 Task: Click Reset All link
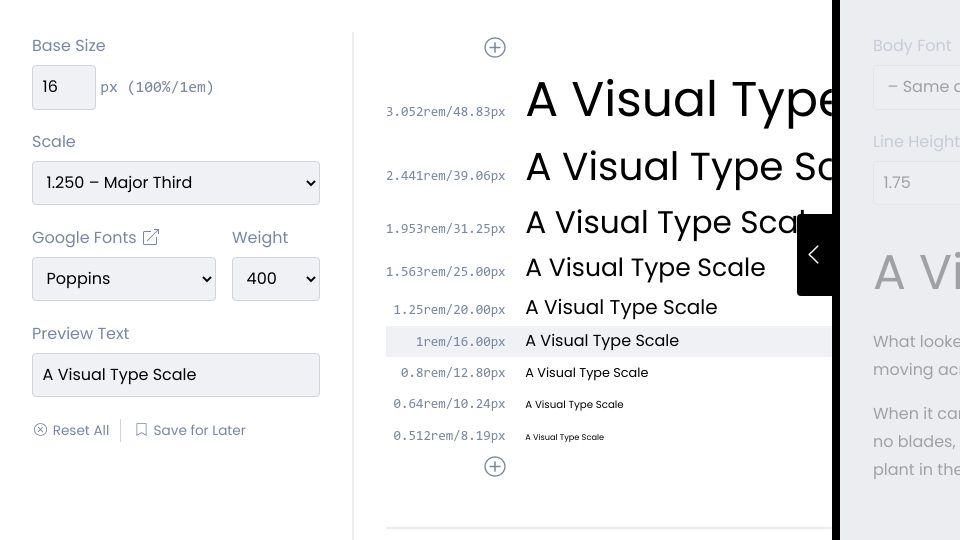tap(72, 430)
